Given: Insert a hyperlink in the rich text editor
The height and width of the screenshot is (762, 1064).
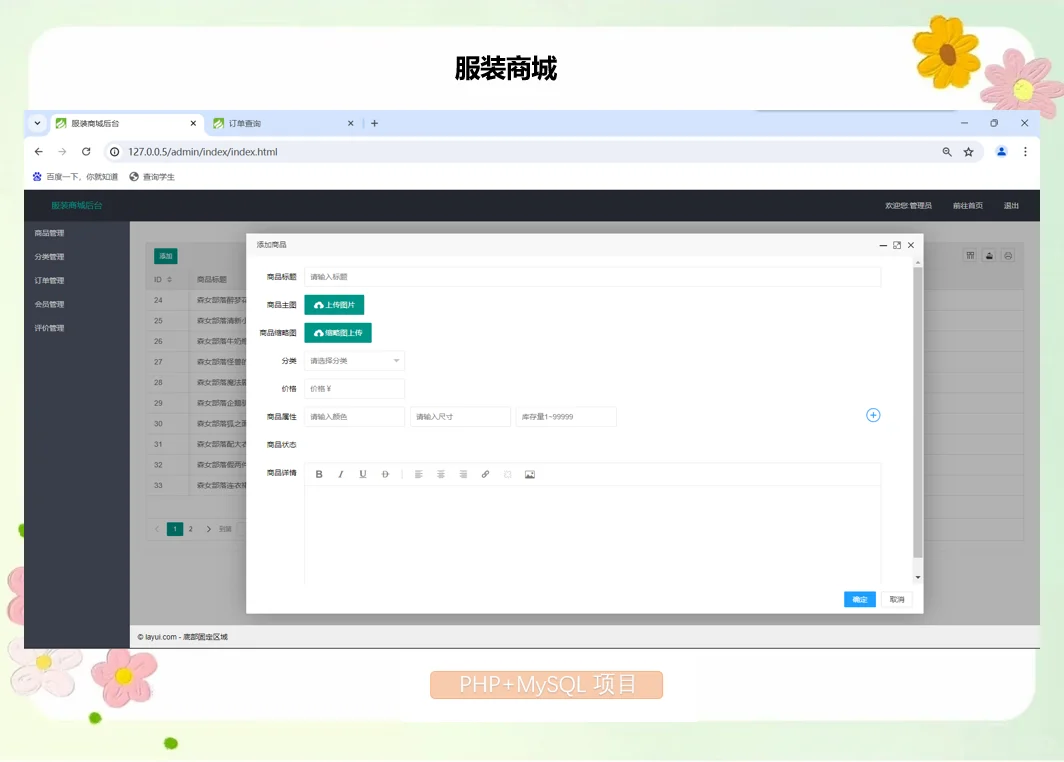Looking at the screenshot, I should point(486,474).
